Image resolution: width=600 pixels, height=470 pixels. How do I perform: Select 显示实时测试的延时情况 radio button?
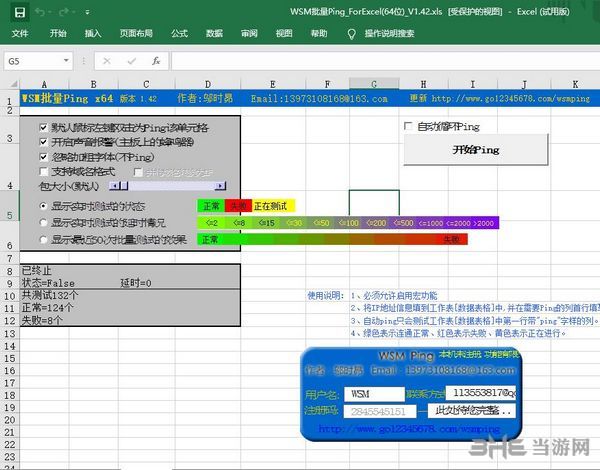click(x=44, y=222)
